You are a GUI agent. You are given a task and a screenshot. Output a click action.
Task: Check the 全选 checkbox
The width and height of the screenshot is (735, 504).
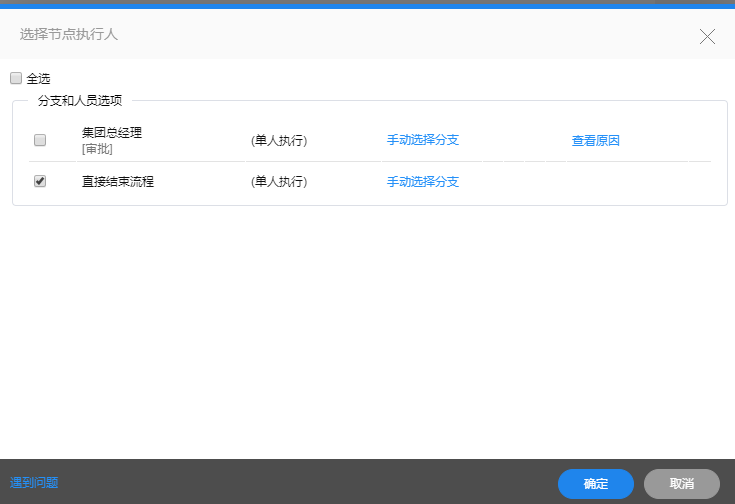[16, 78]
